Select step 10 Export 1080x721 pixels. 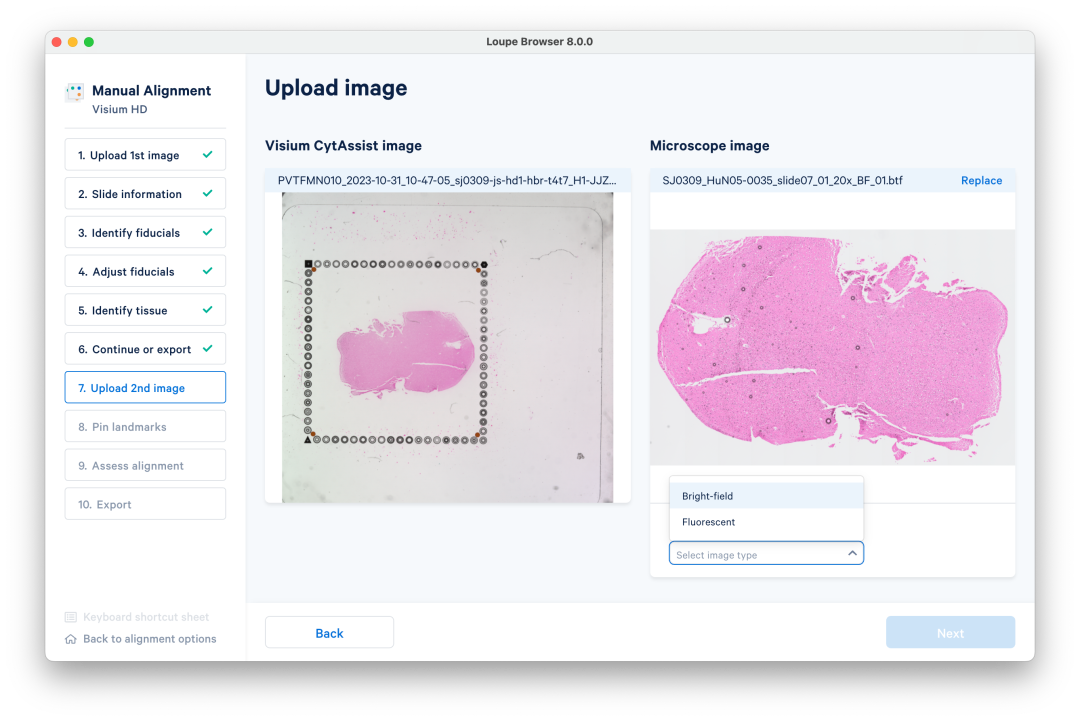[x=145, y=504]
